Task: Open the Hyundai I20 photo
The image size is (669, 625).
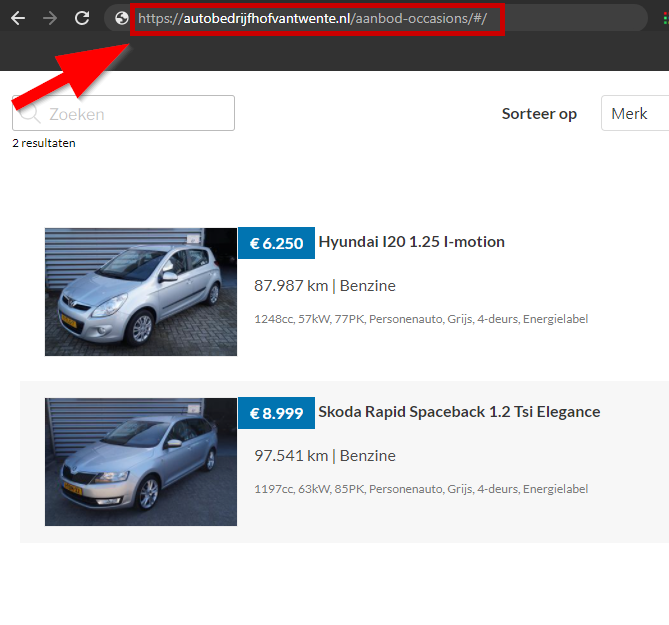Action: coord(140,291)
